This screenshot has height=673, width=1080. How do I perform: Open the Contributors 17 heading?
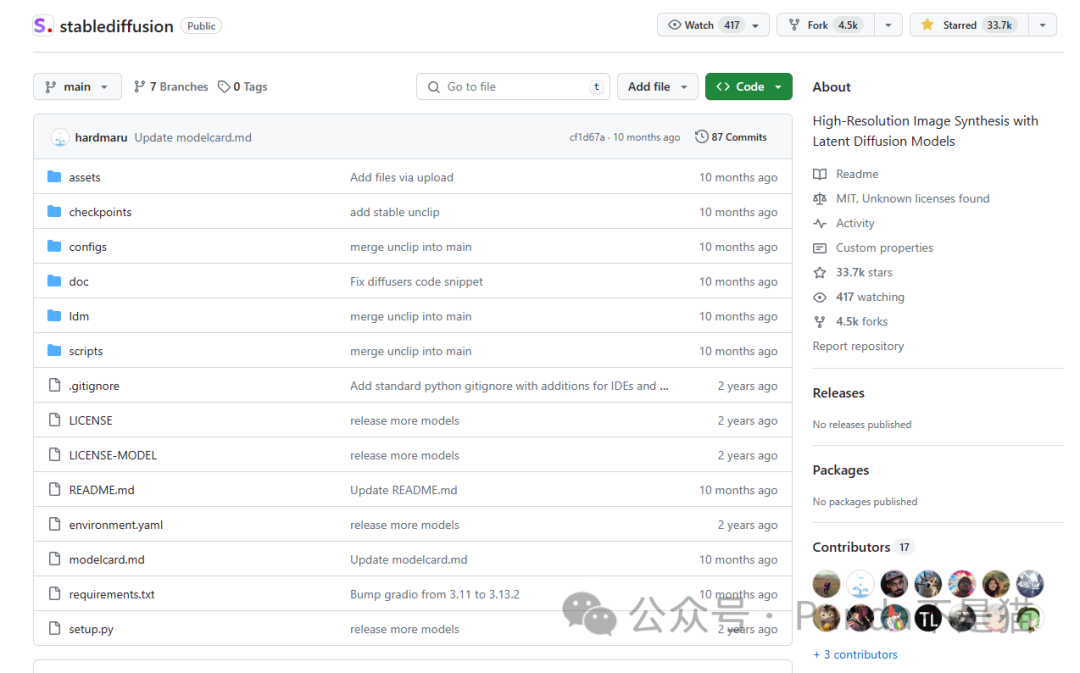862,547
